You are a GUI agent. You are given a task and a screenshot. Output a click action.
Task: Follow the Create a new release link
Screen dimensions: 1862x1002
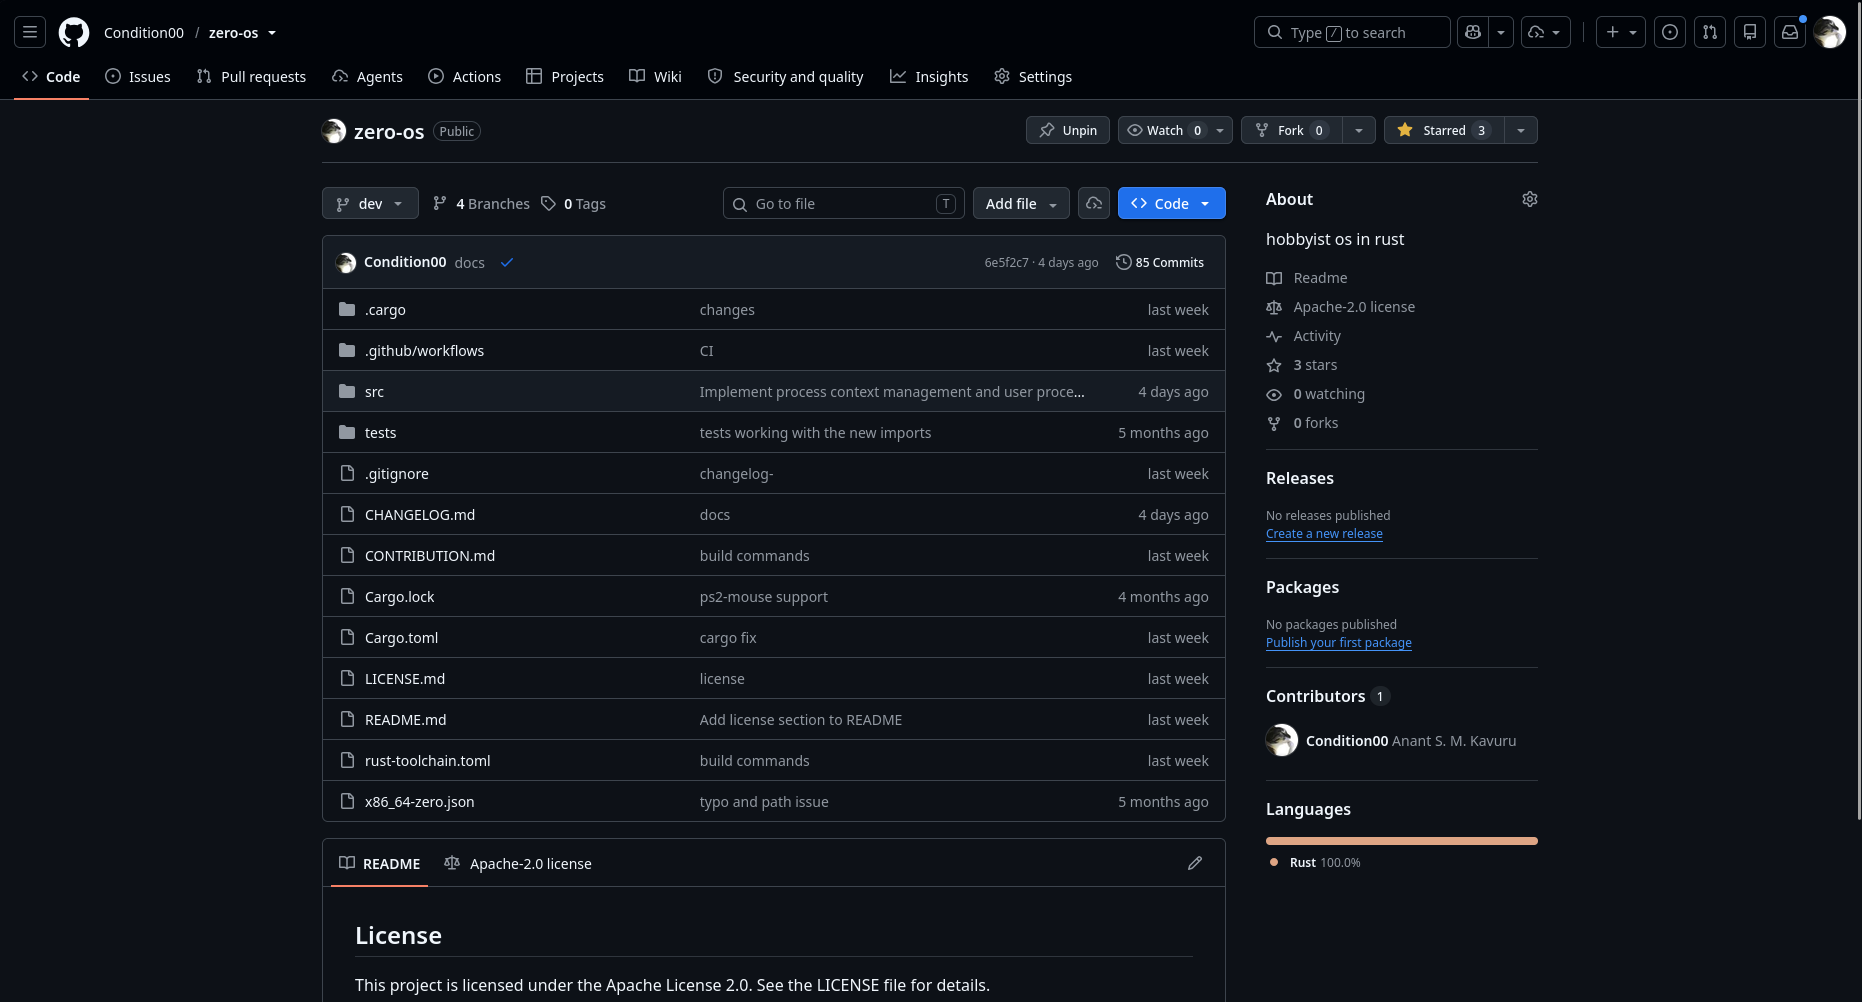point(1324,534)
